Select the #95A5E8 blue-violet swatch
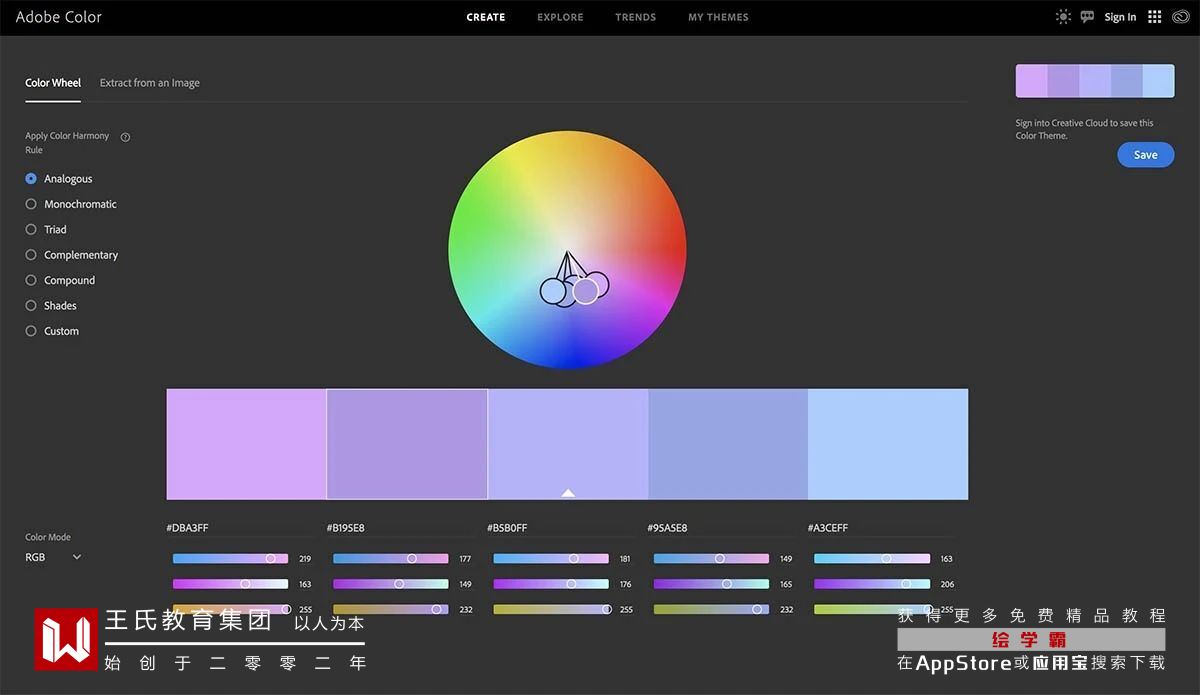 728,444
